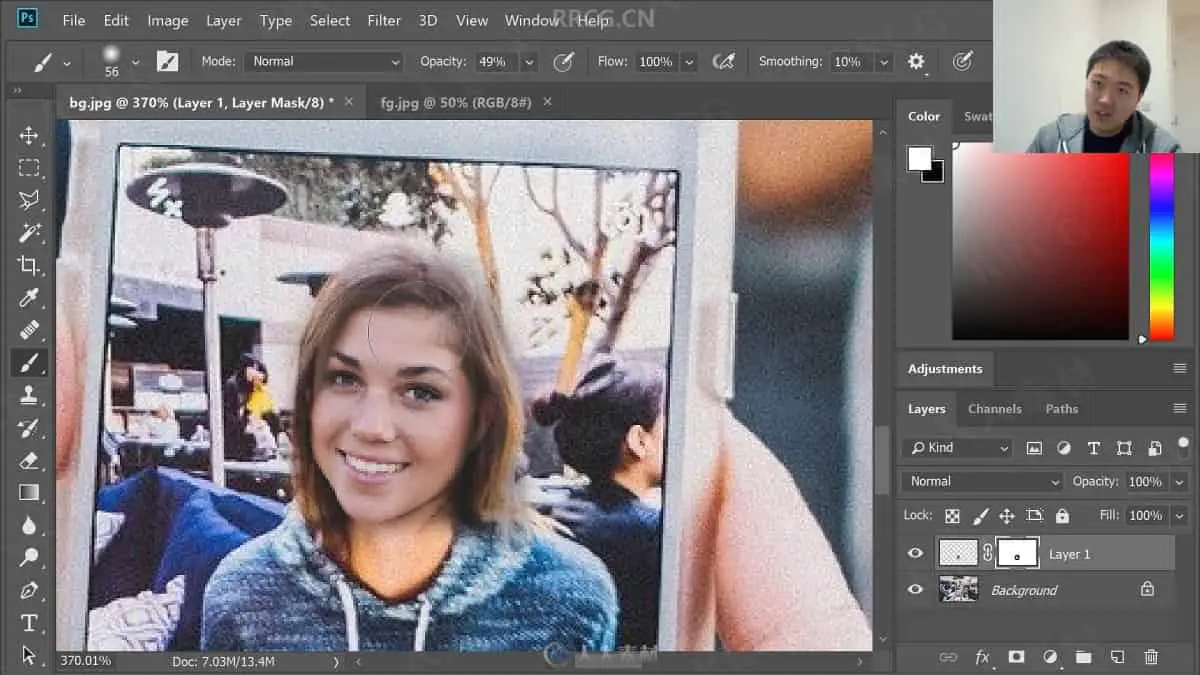Hide the Background layer visibility eye
1200x675 pixels.
tap(915, 590)
